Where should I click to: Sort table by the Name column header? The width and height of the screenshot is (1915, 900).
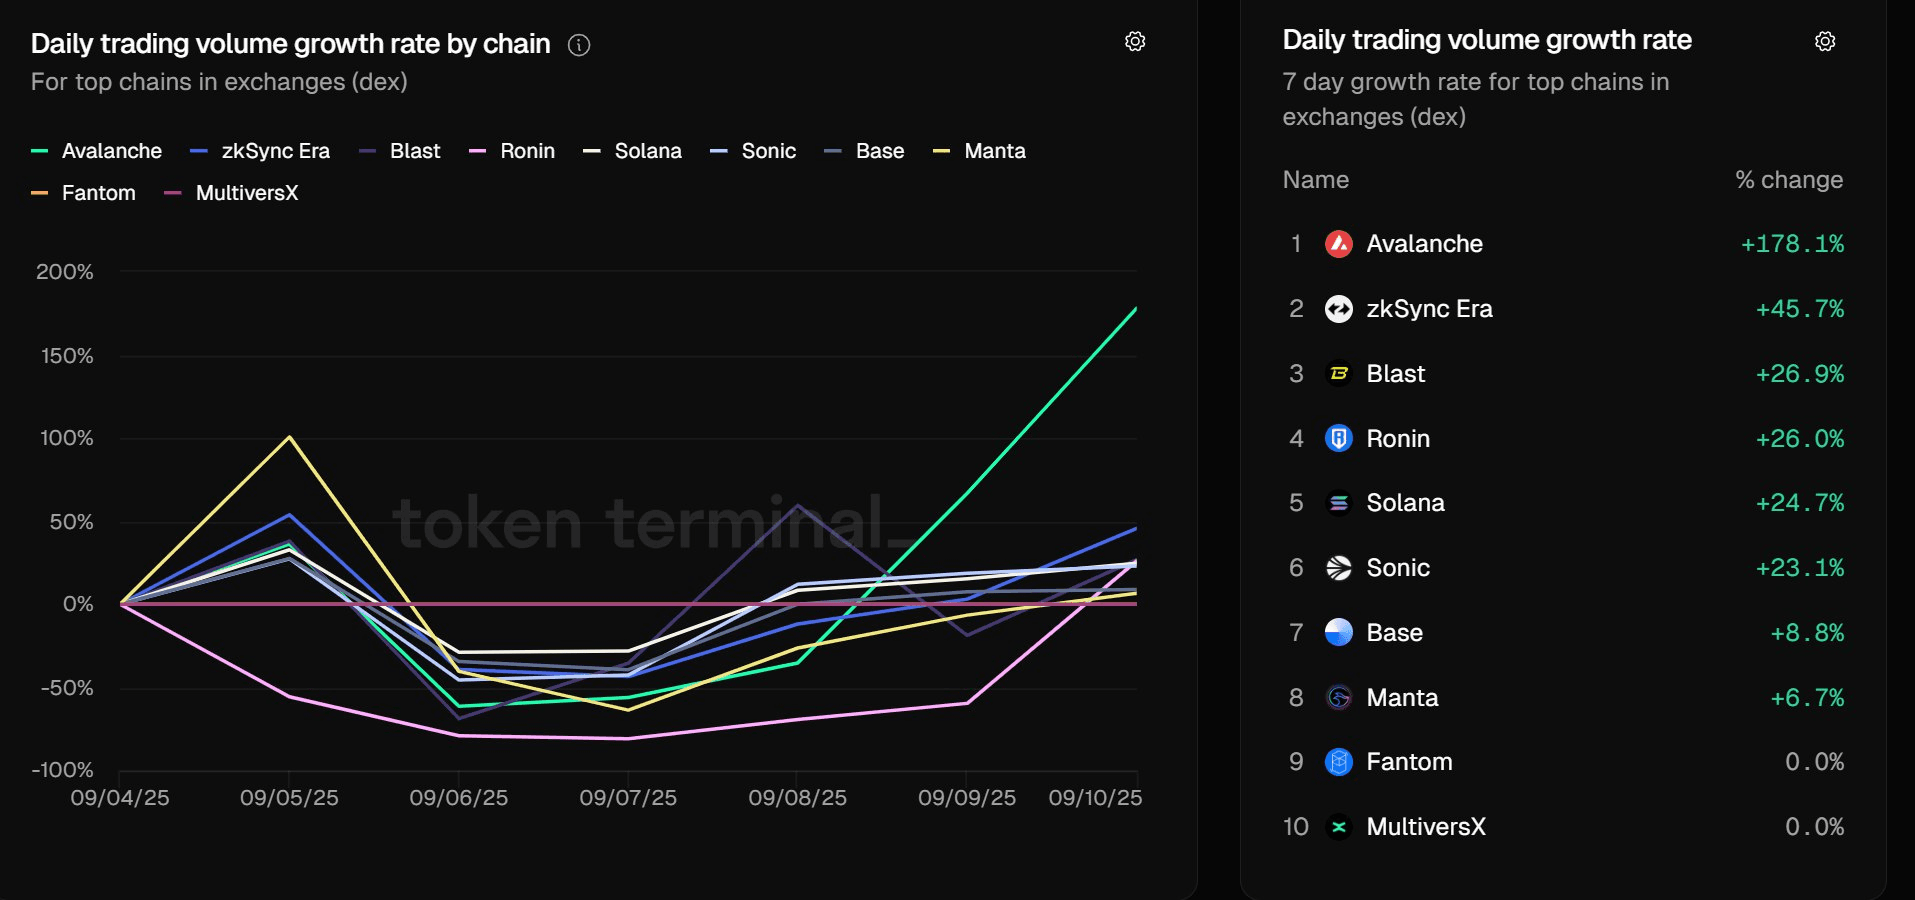tap(1316, 180)
